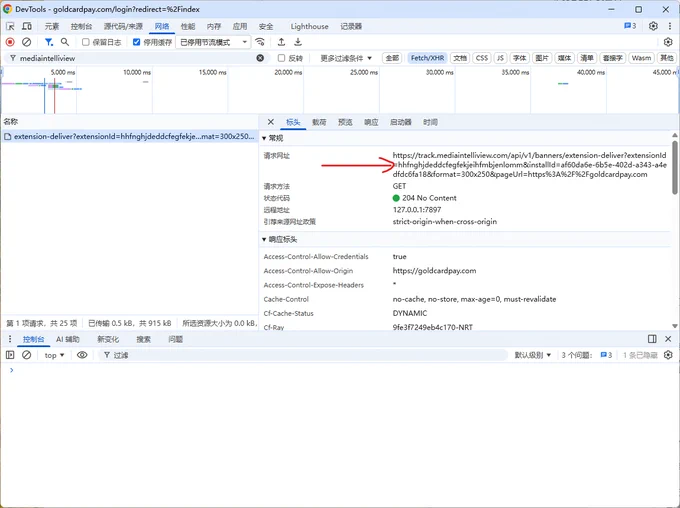Show 启动器 initiator tab of request
This screenshot has height=508, width=680.
click(x=401, y=122)
